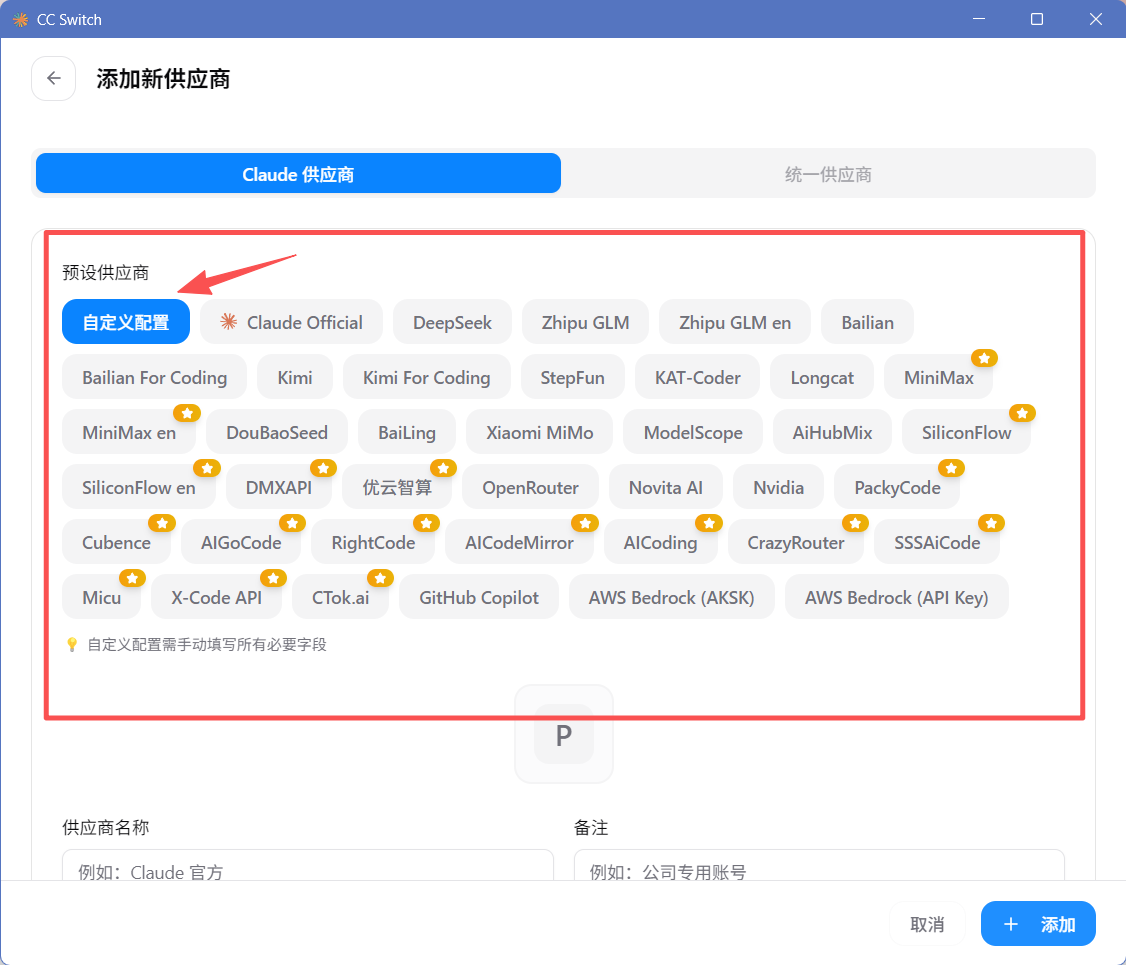Viewport: 1126px width, 965px height.
Task: Select Bailian For Coding preset
Action: click(x=154, y=378)
